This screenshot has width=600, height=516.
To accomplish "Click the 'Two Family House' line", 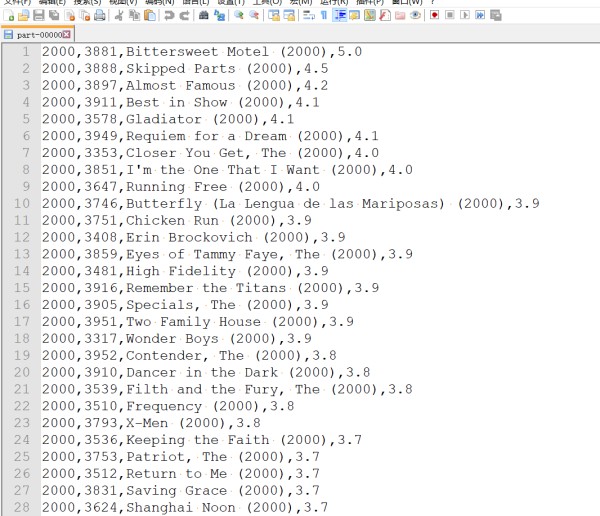I will (x=198, y=322).
